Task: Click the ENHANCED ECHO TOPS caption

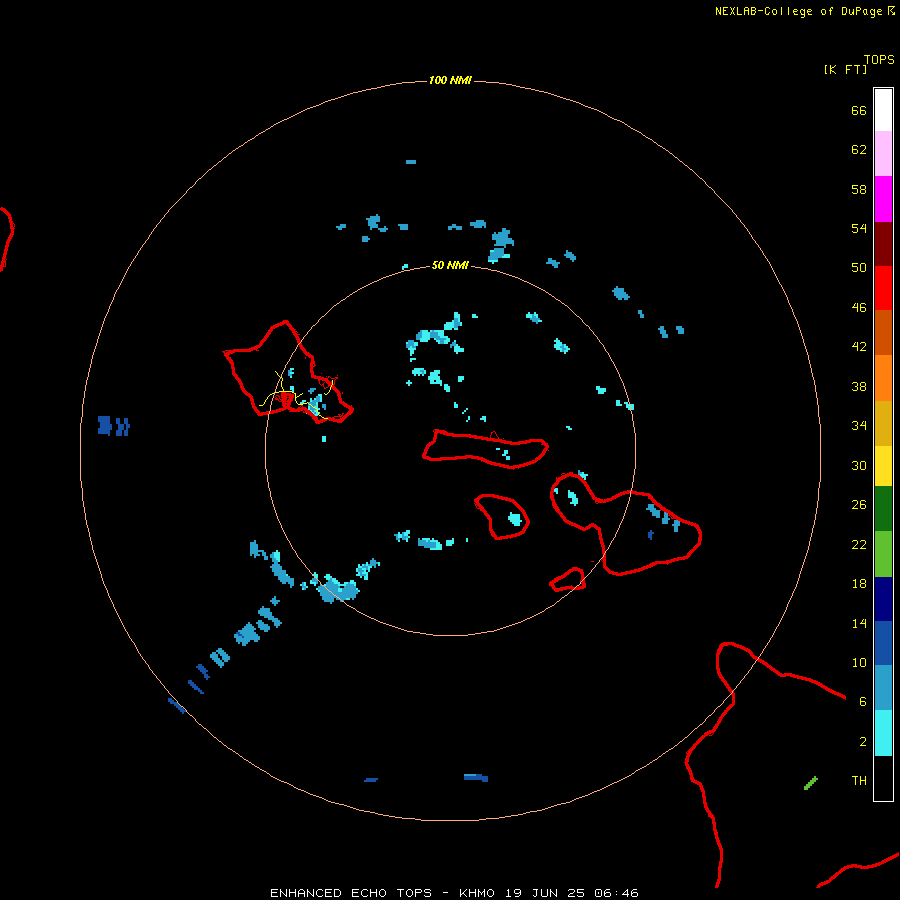Action: pos(351,893)
